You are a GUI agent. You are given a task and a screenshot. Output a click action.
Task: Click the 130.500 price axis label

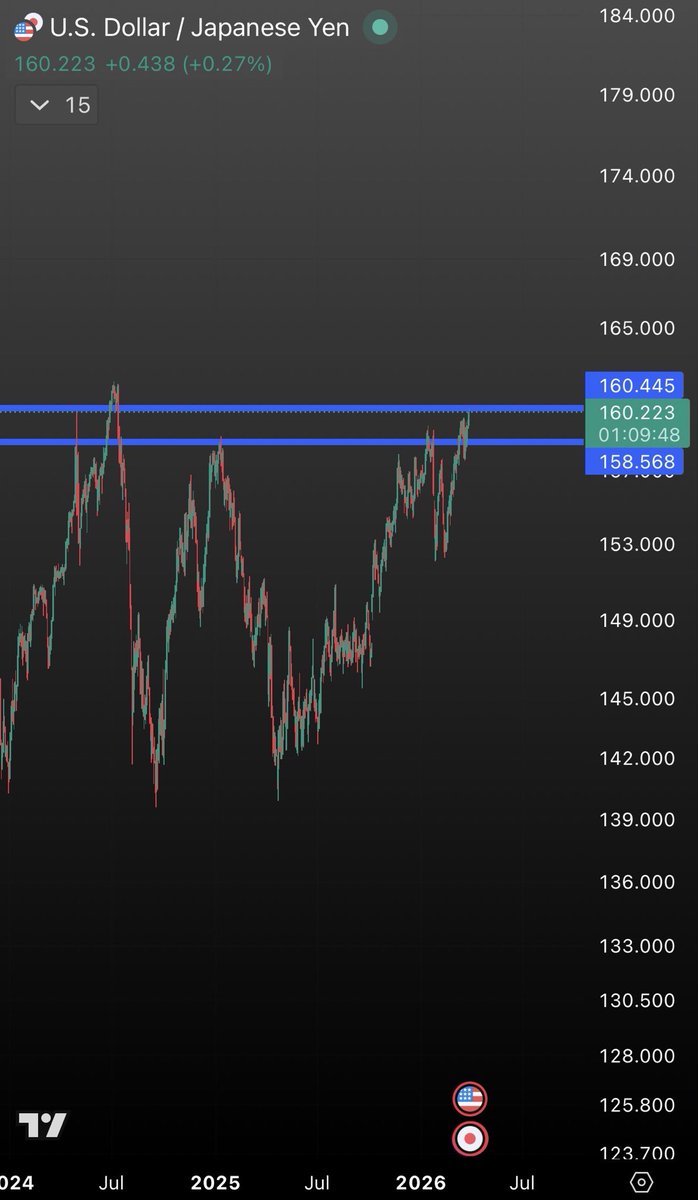(x=637, y=1001)
